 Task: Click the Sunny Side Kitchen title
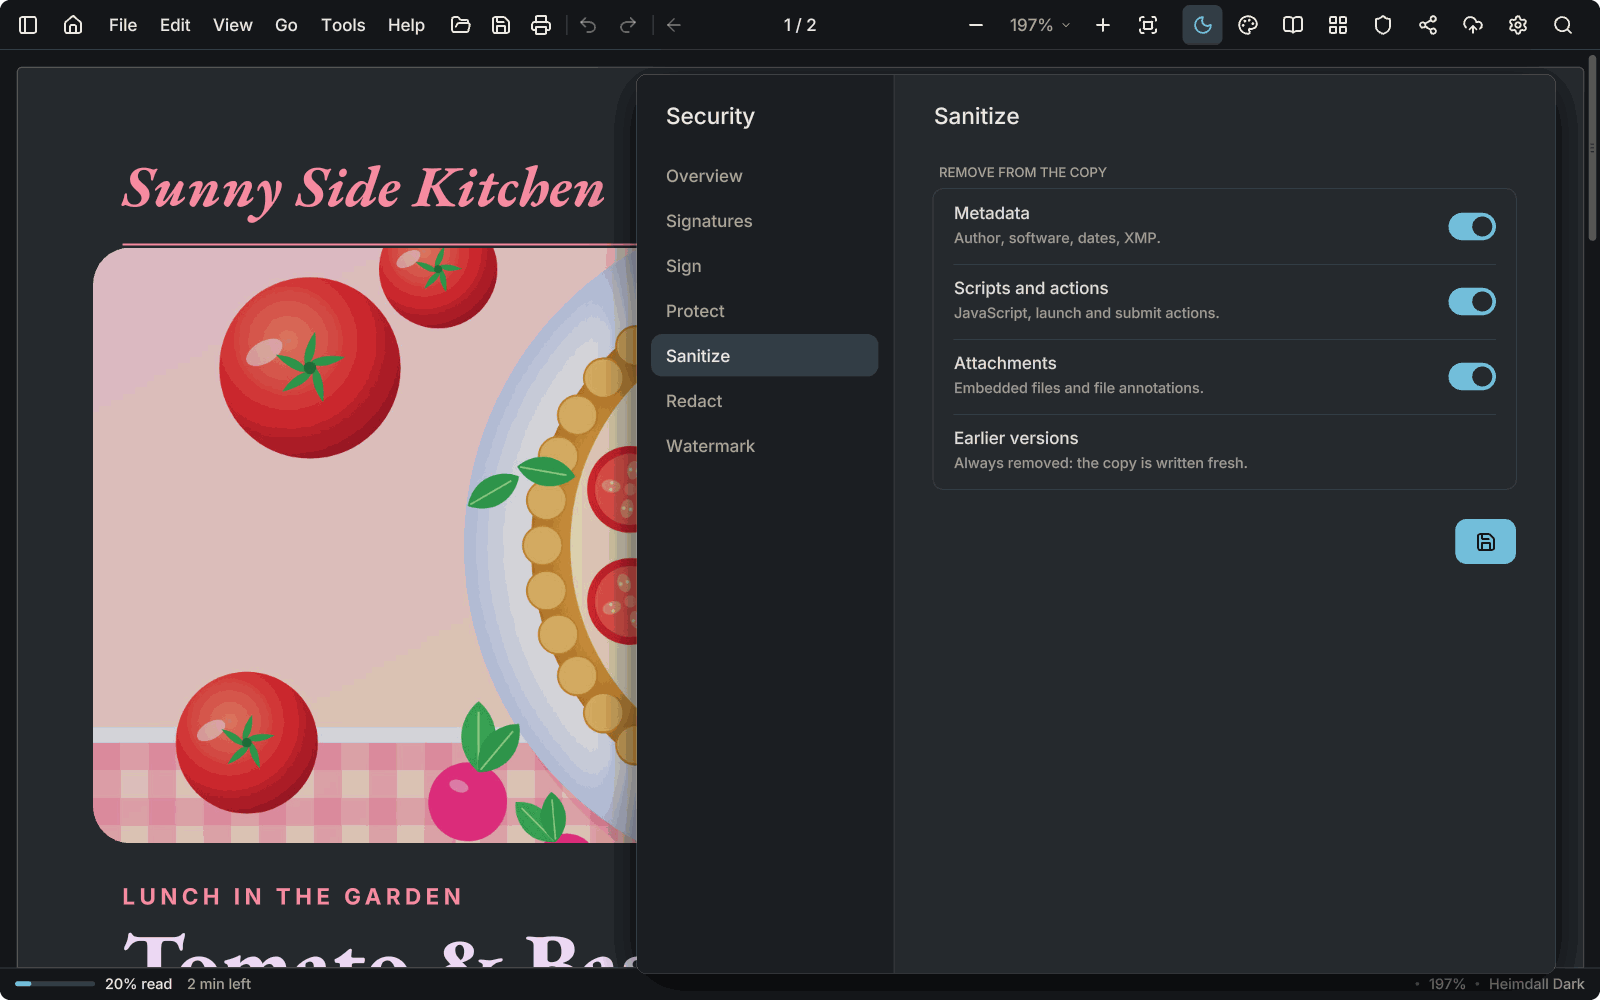[x=364, y=189]
